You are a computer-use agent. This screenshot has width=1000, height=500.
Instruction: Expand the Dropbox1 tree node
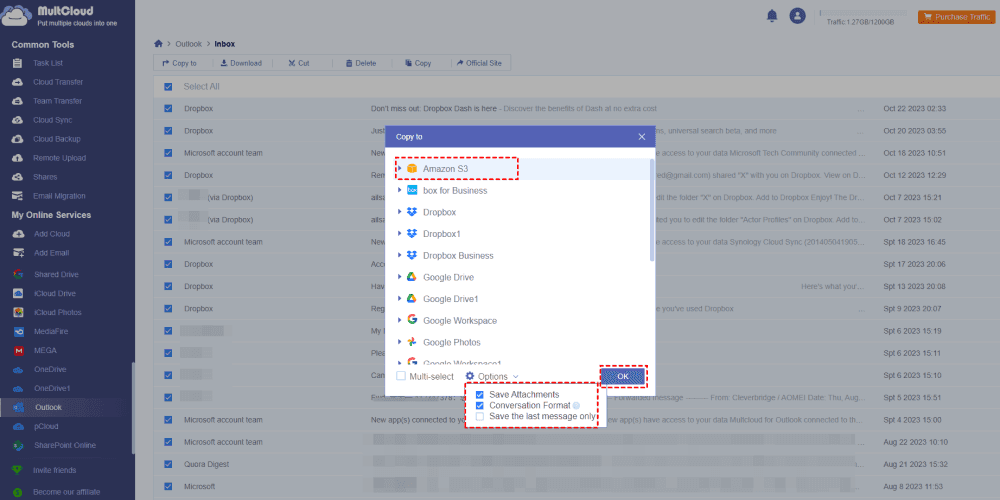(x=399, y=233)
